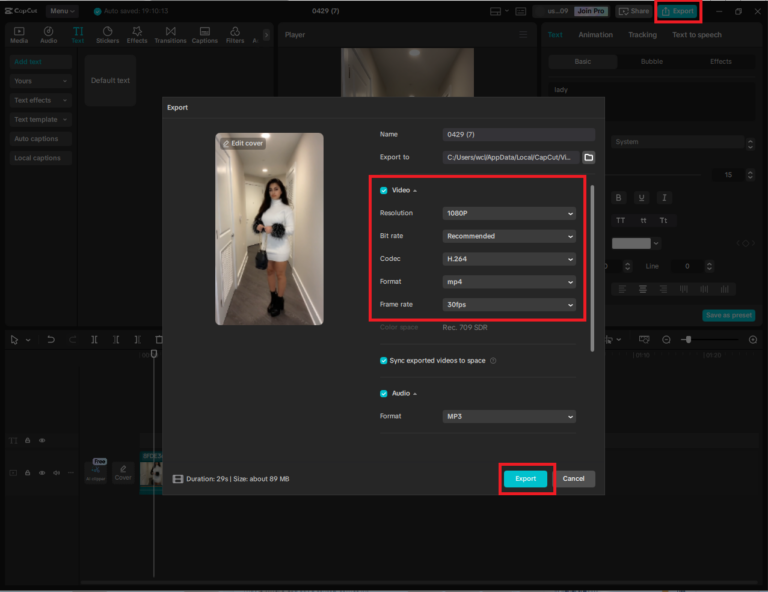Select the Effects sub-tab in text panel
The image size is (768, 592).
tap(720, 62)
